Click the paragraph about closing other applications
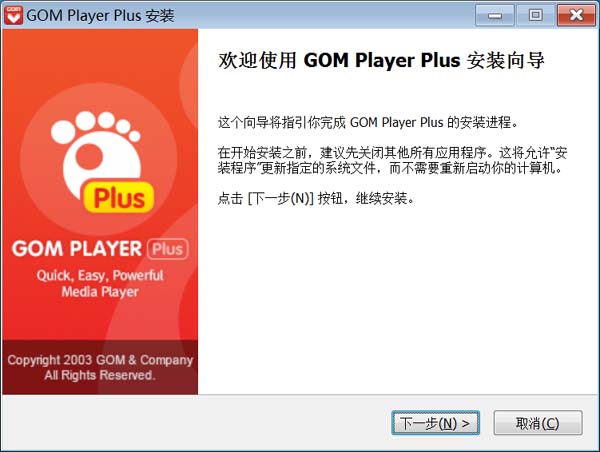Viewport: 600px width, 452px height. [x=392, y=160]
